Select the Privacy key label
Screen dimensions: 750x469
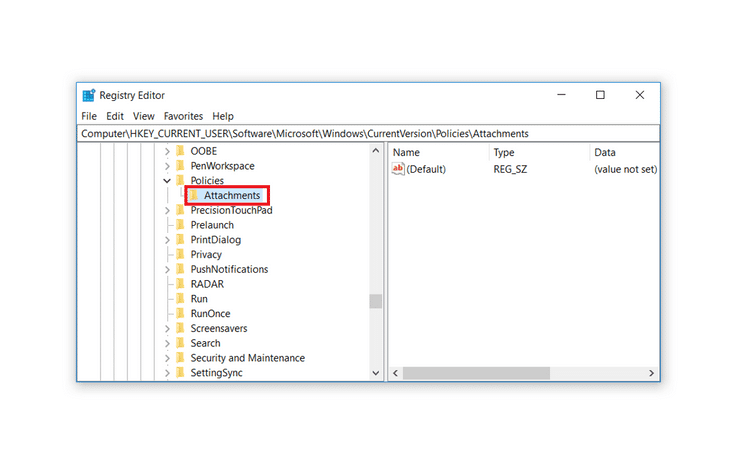tap(206, 255)
